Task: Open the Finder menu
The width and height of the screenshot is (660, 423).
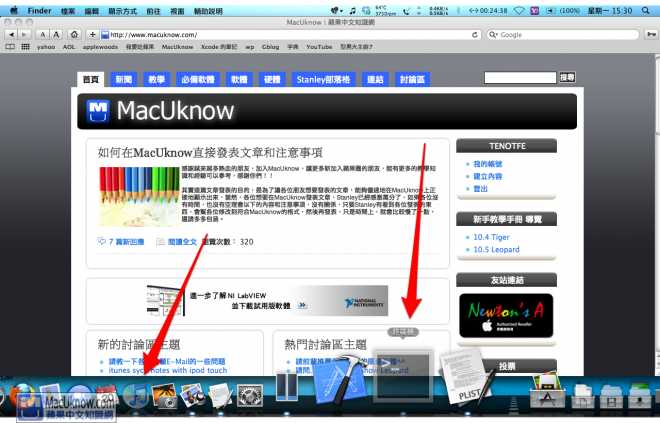Action: coord(40,11)
